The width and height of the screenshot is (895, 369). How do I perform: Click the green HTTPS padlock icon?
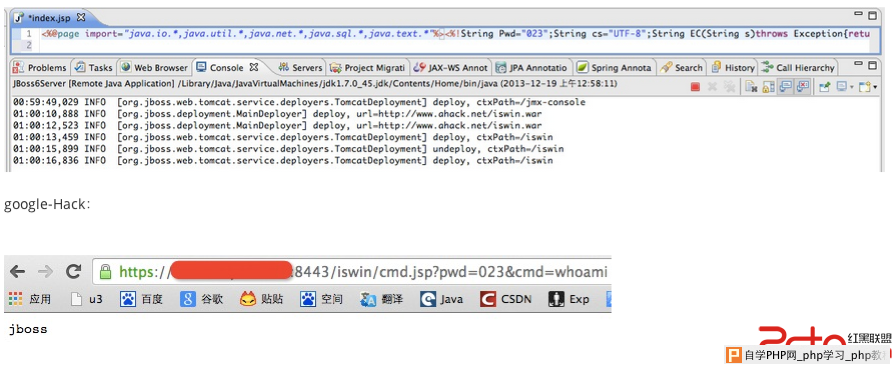pyautogui.click(x=105, y=271)
